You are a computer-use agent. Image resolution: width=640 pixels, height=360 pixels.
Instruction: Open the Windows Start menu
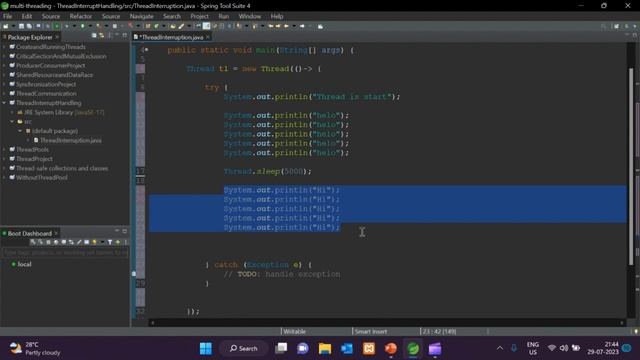click(206, 349)
